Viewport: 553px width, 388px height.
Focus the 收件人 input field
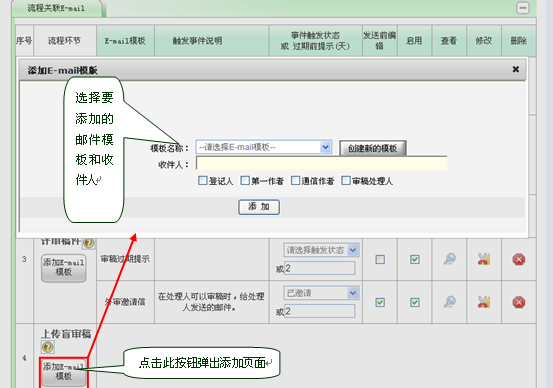click(321, 163)
